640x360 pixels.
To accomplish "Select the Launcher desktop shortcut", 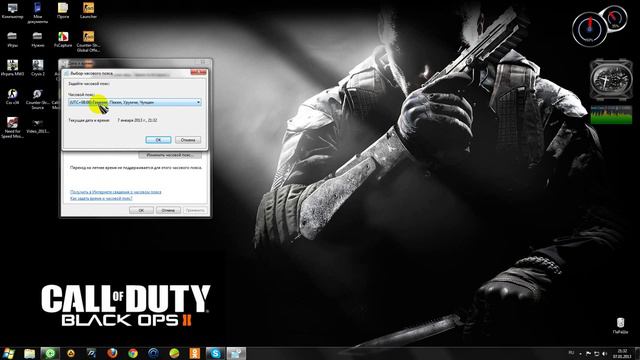I will click(x=88, y=11).
